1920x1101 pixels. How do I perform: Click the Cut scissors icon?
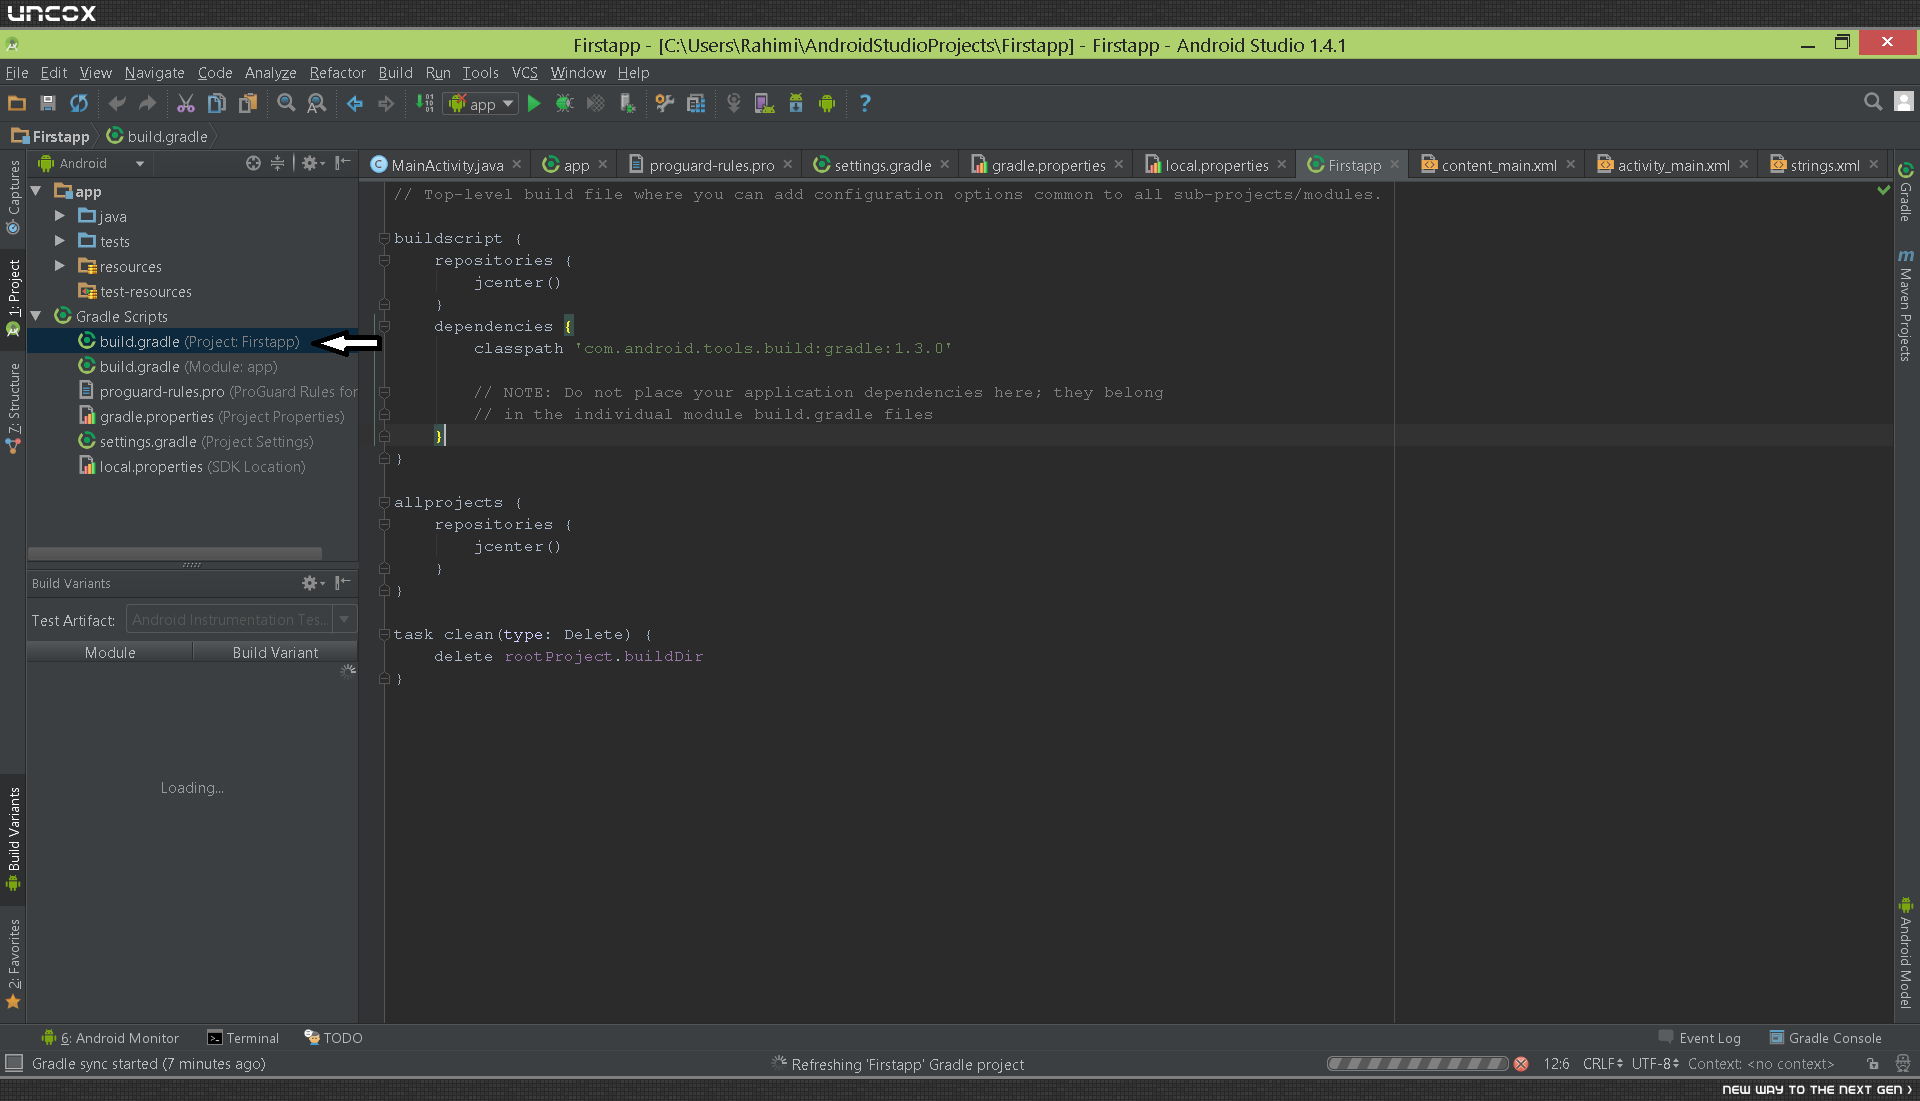click(186, 103)
